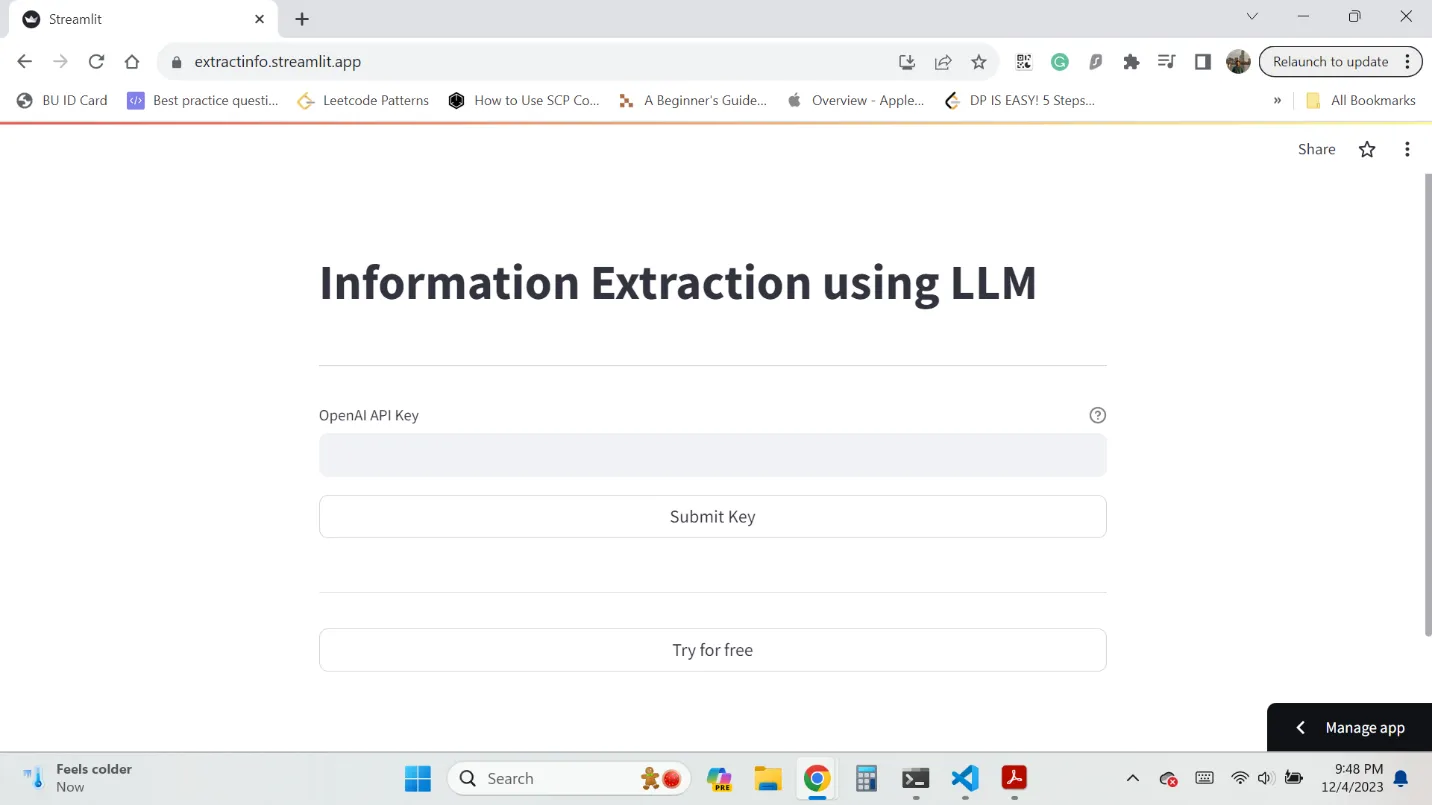The width and height of the screenshot is (1432, 805).
Task: Click the battery status icon
Action: click(x=1293, y=778)
